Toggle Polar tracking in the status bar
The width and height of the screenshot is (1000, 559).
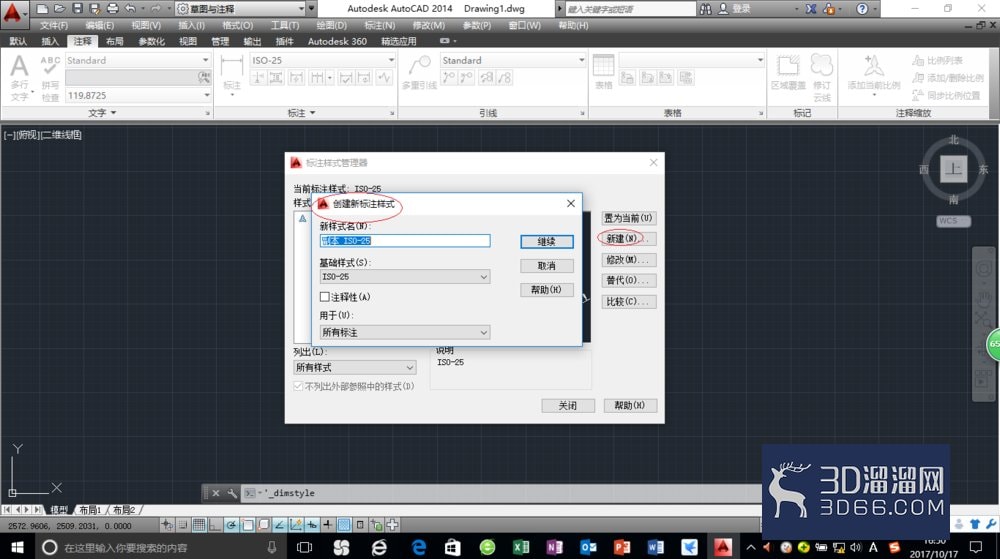231,525
